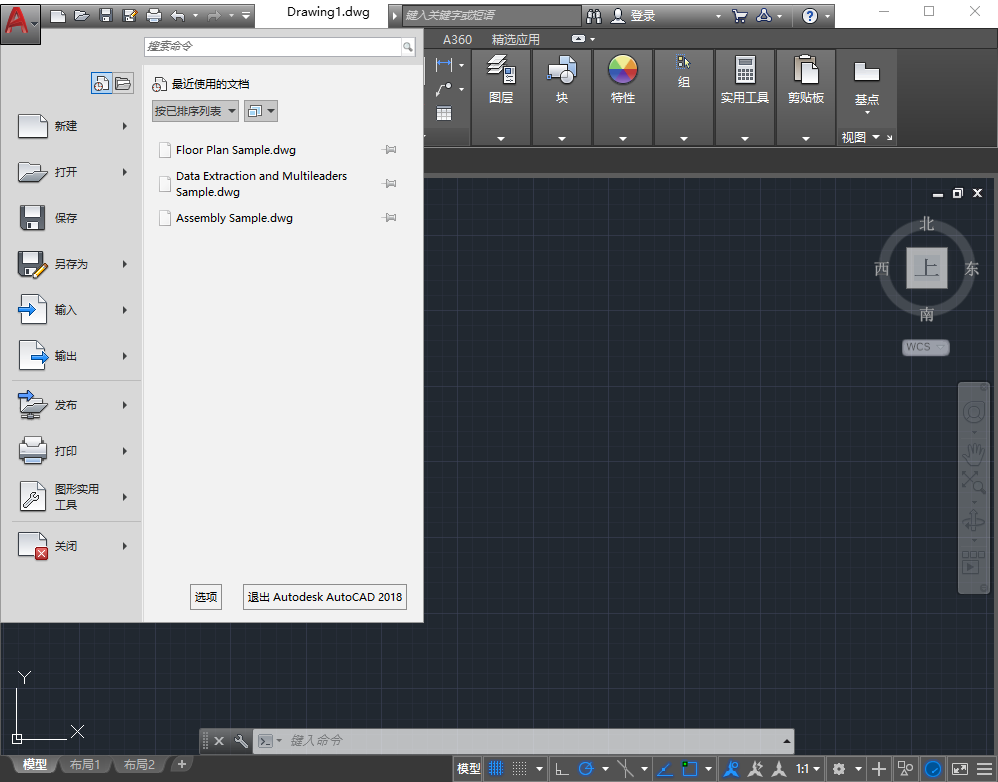The image size is (998, 782).
Task: Click the 另存为 (Save As) menu icon
Action: point(33,264)
